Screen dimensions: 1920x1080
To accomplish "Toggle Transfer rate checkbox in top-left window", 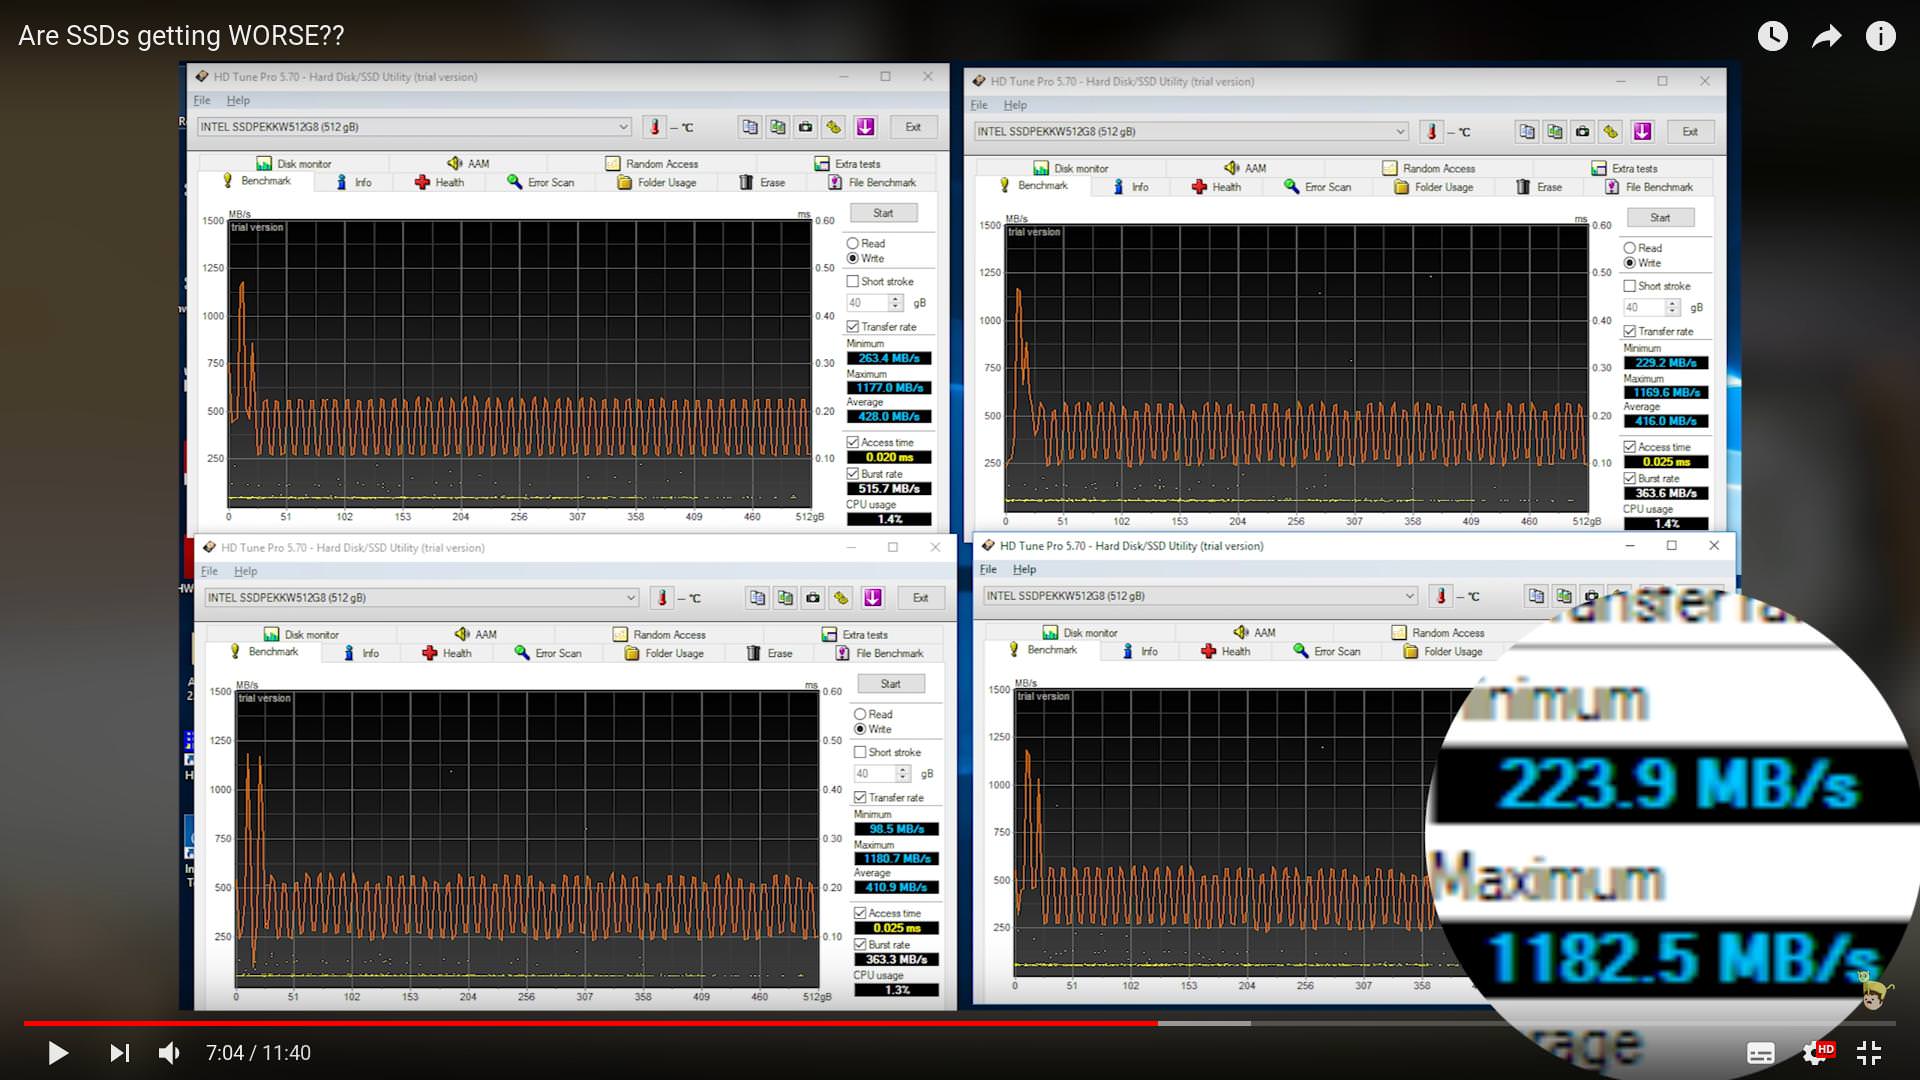I will pyautogui.click(x=853, y=326).
